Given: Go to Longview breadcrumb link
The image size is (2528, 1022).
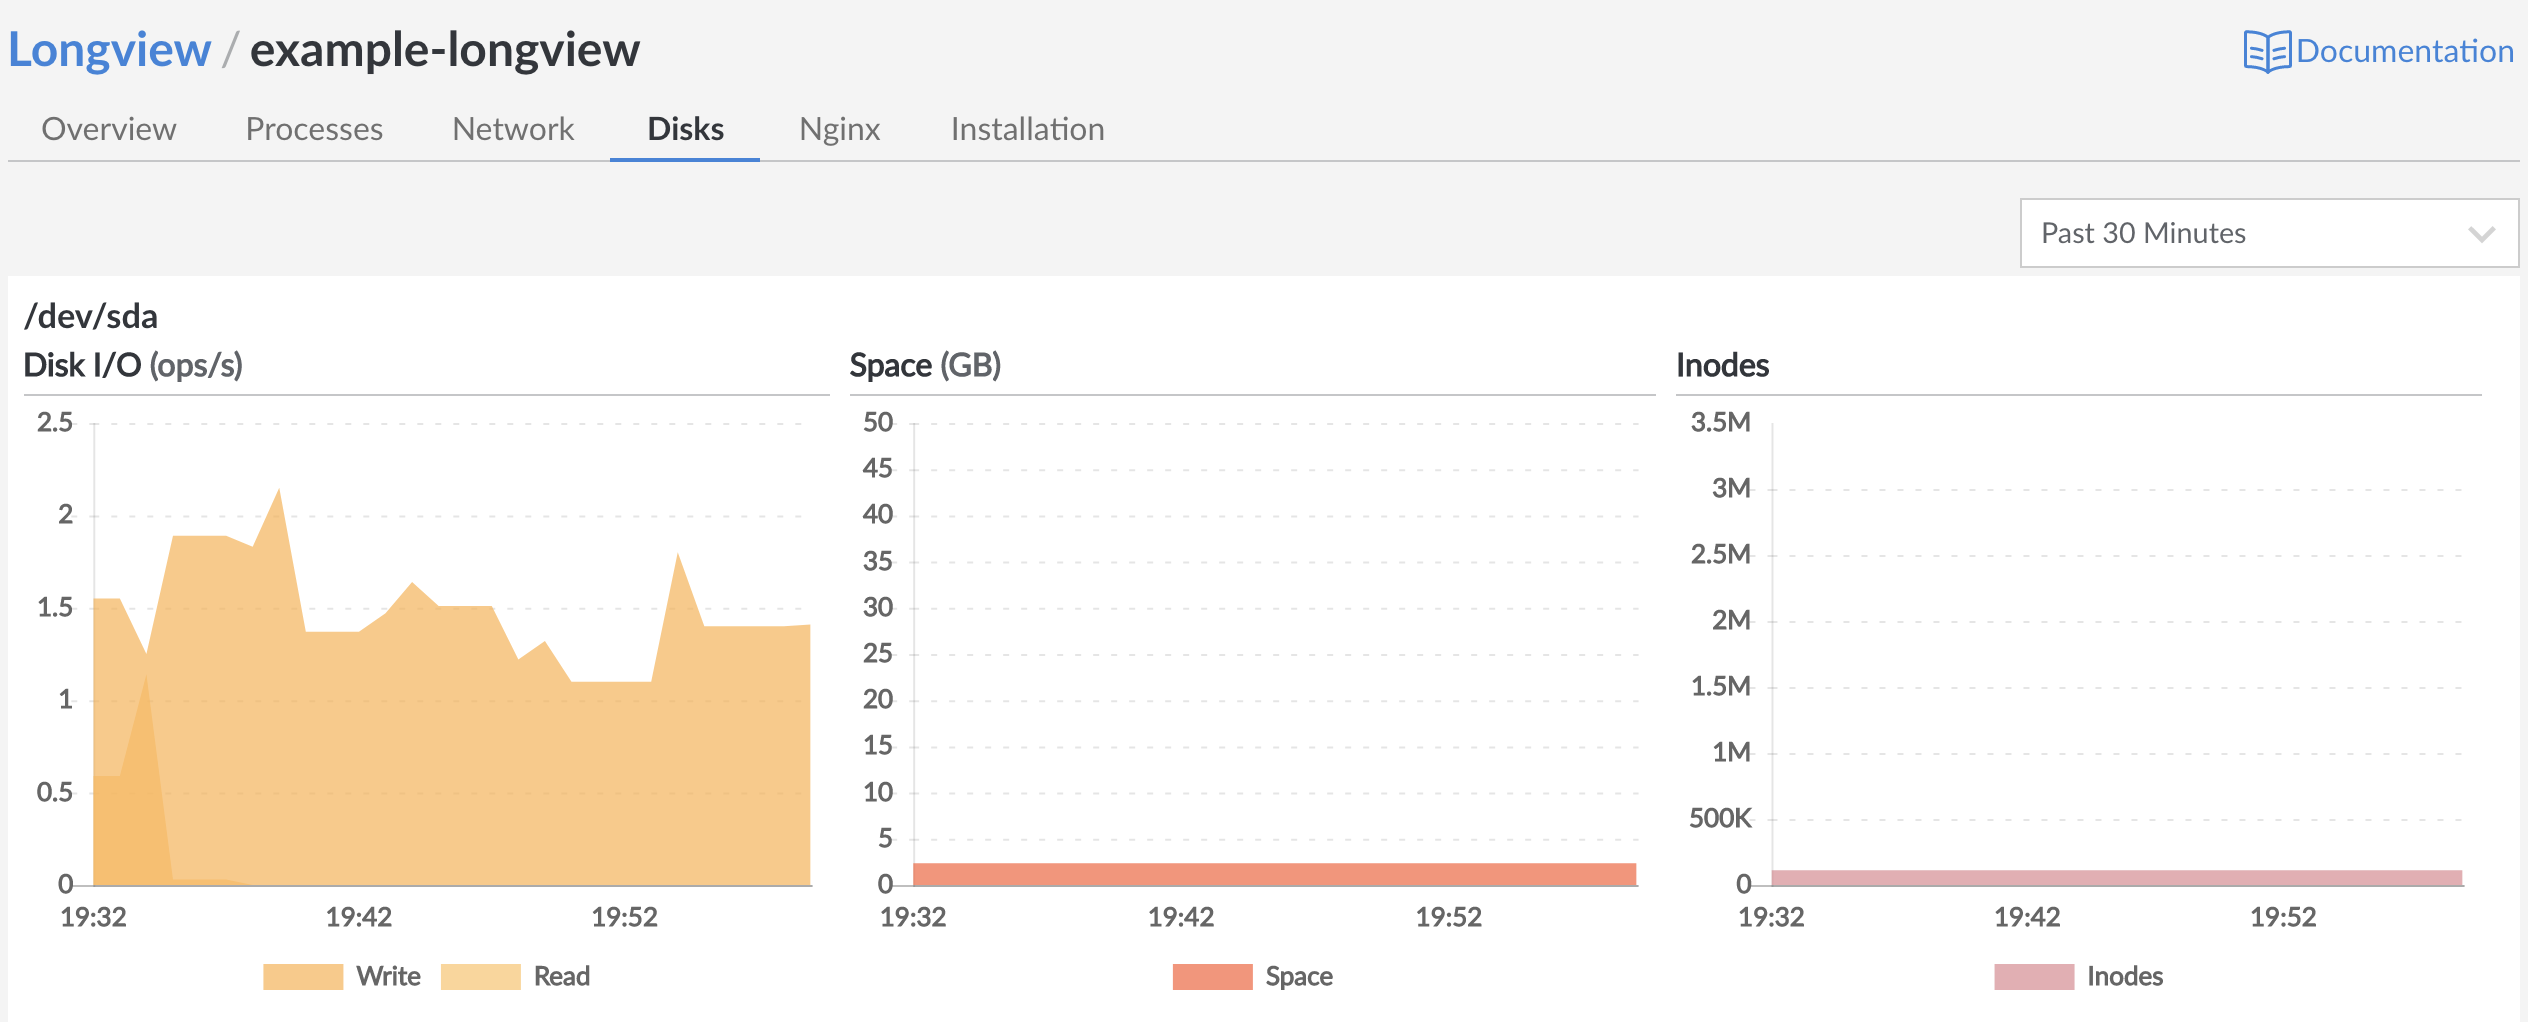Looking at the screenshot, I should pyautogui.click(x=110, y=50).
